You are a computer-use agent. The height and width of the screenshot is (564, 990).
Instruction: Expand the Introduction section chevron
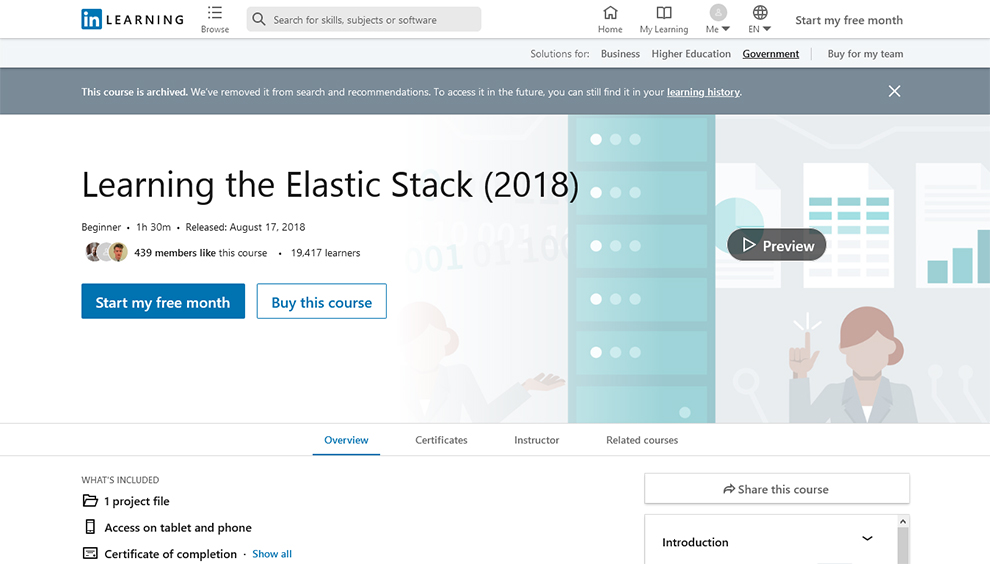(x=868, y=539)
